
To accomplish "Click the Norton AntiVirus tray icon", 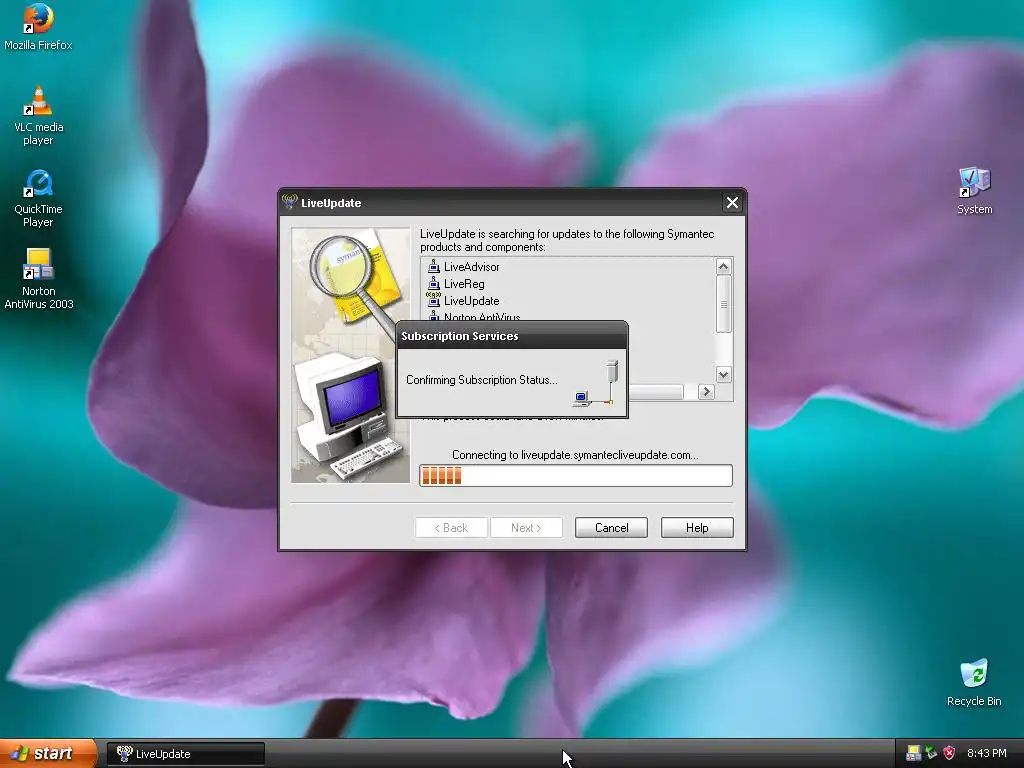I will 913,753.
